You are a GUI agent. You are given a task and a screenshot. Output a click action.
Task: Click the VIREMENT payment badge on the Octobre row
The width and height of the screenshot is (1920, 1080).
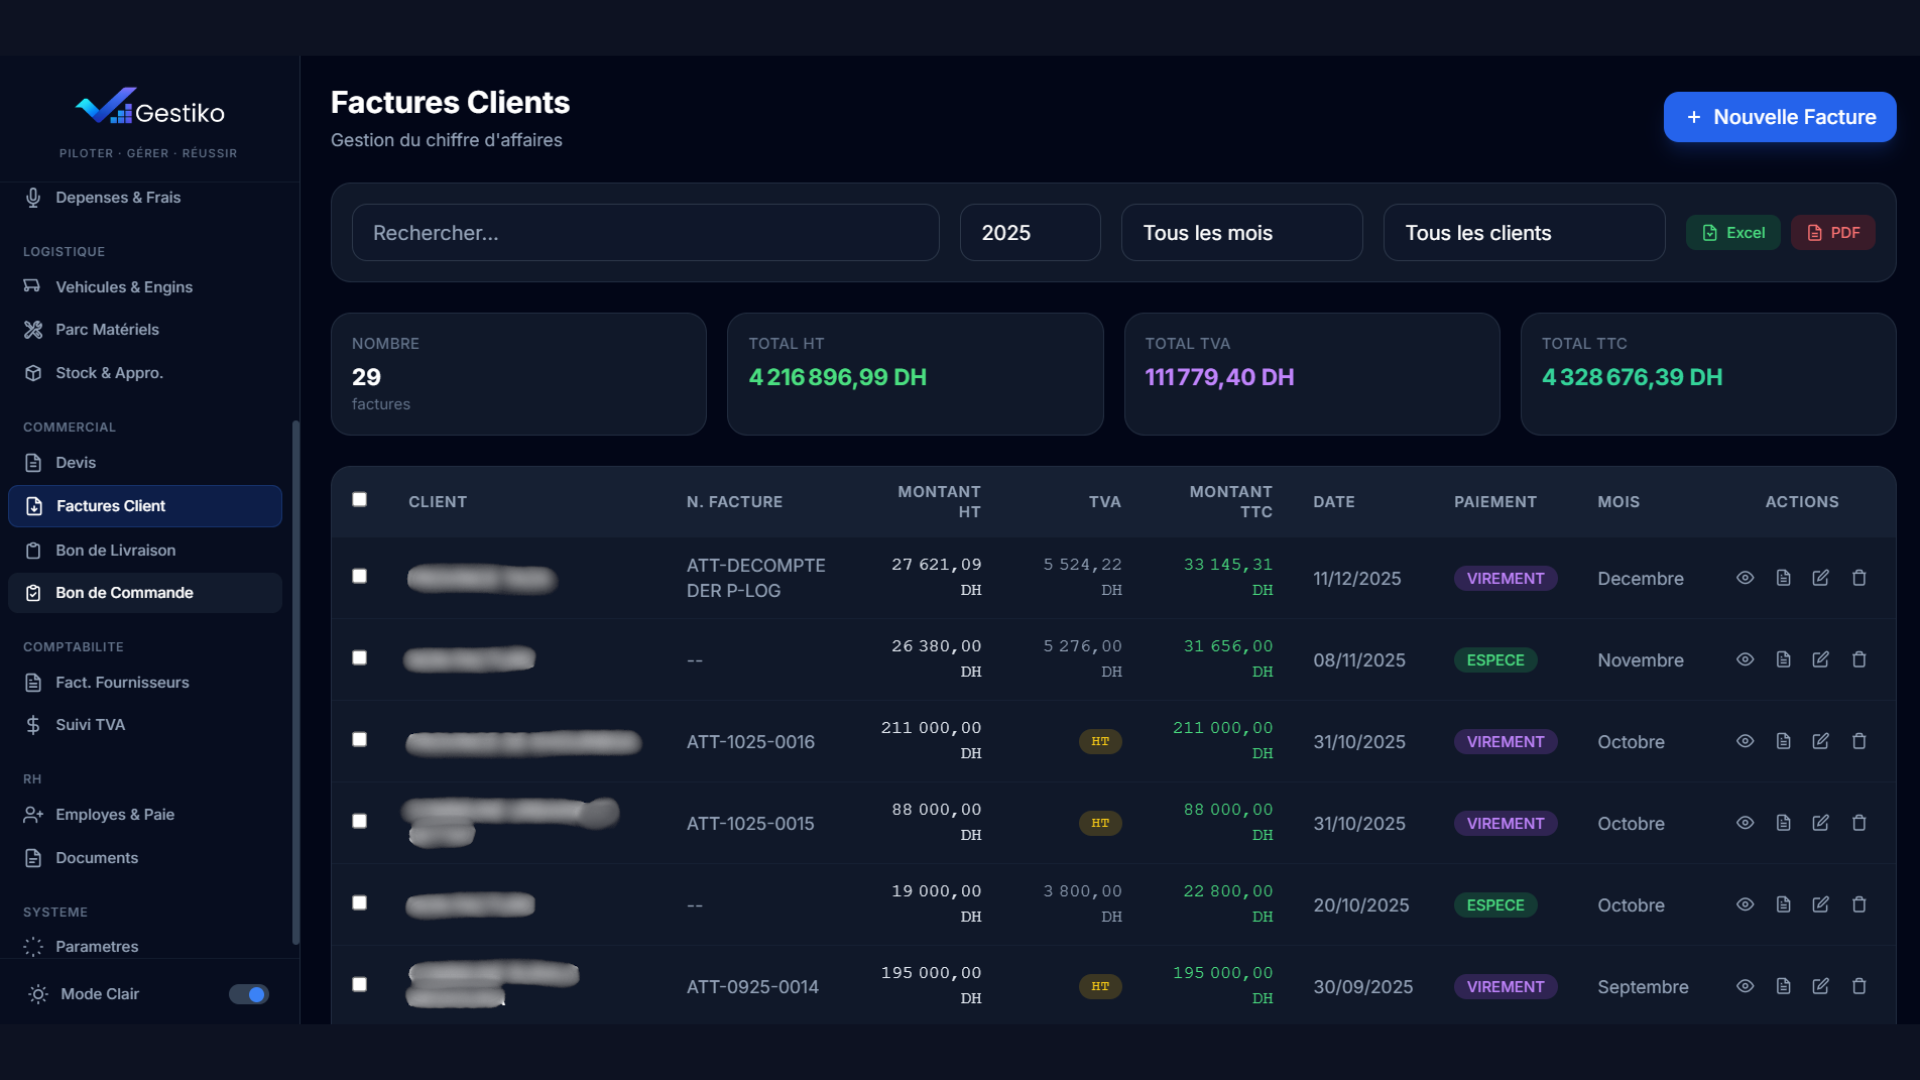pos(1505,741)
